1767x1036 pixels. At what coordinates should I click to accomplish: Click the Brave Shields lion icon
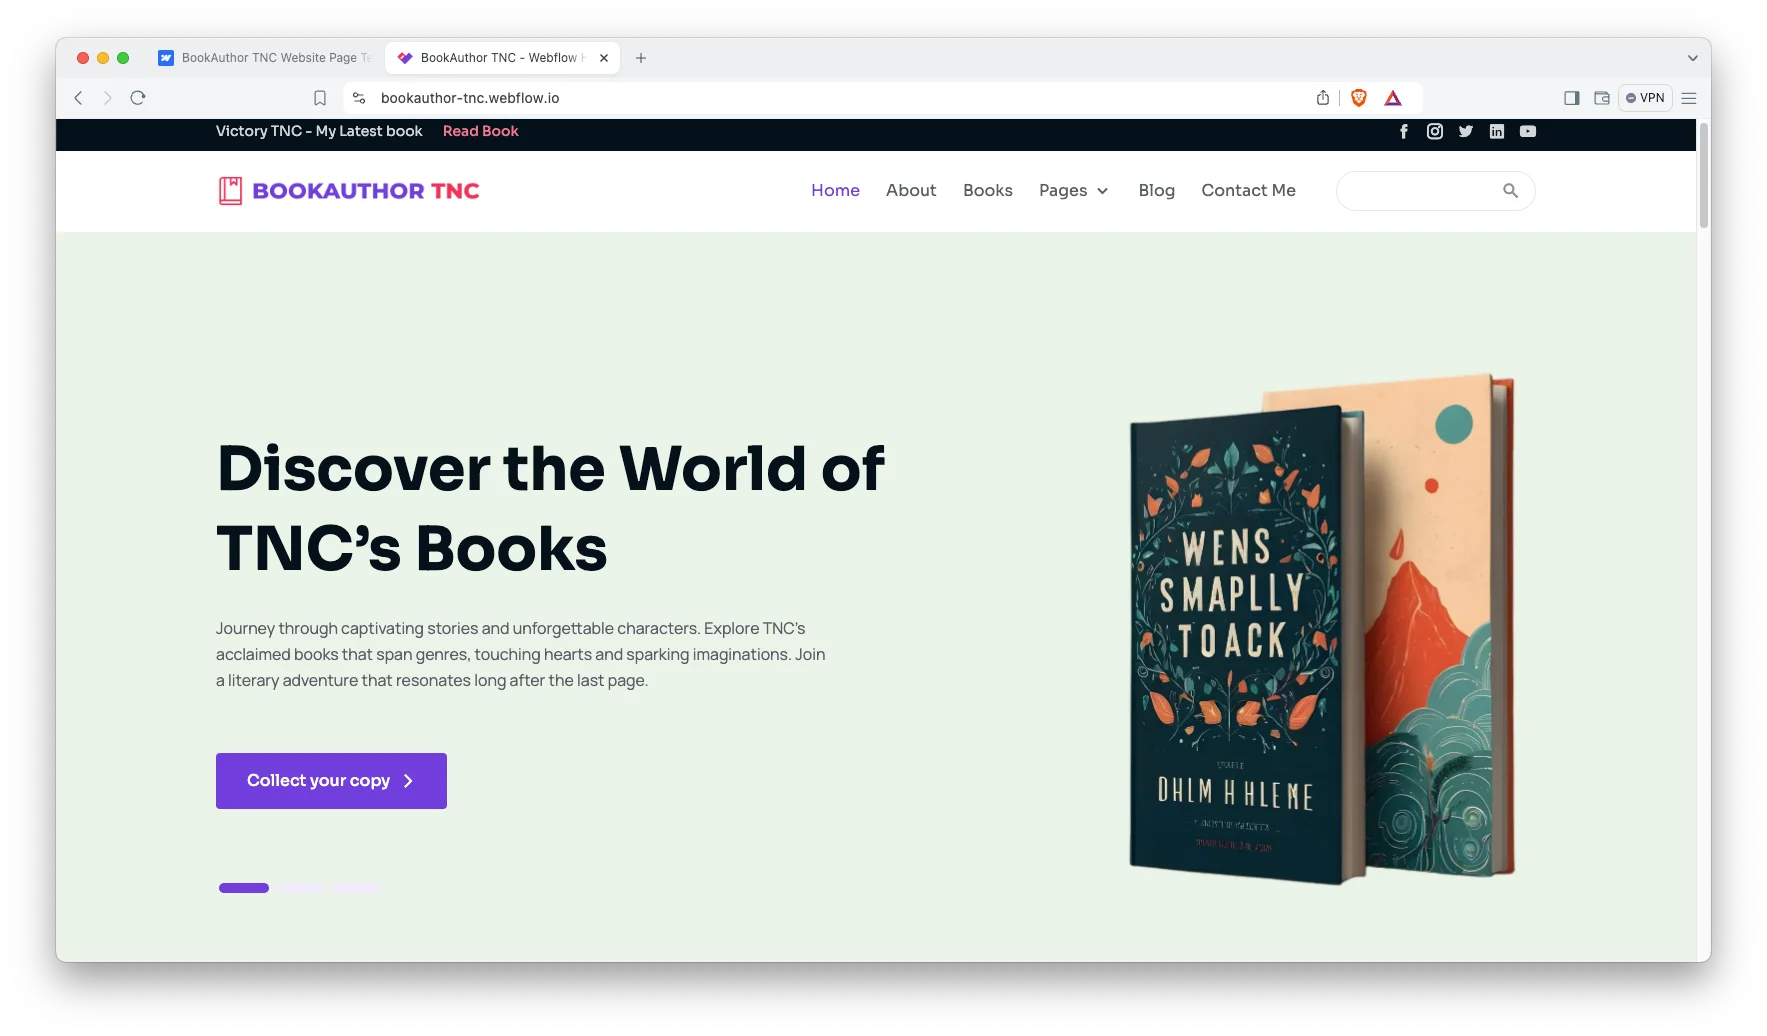tap(1358, 98)
